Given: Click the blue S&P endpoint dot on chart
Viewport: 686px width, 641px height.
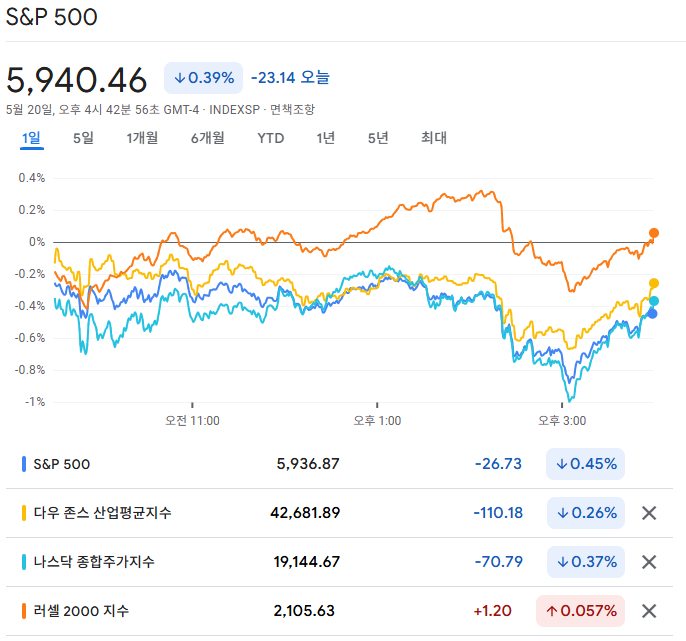Looking at the screenshot, I should click(652, 313).
